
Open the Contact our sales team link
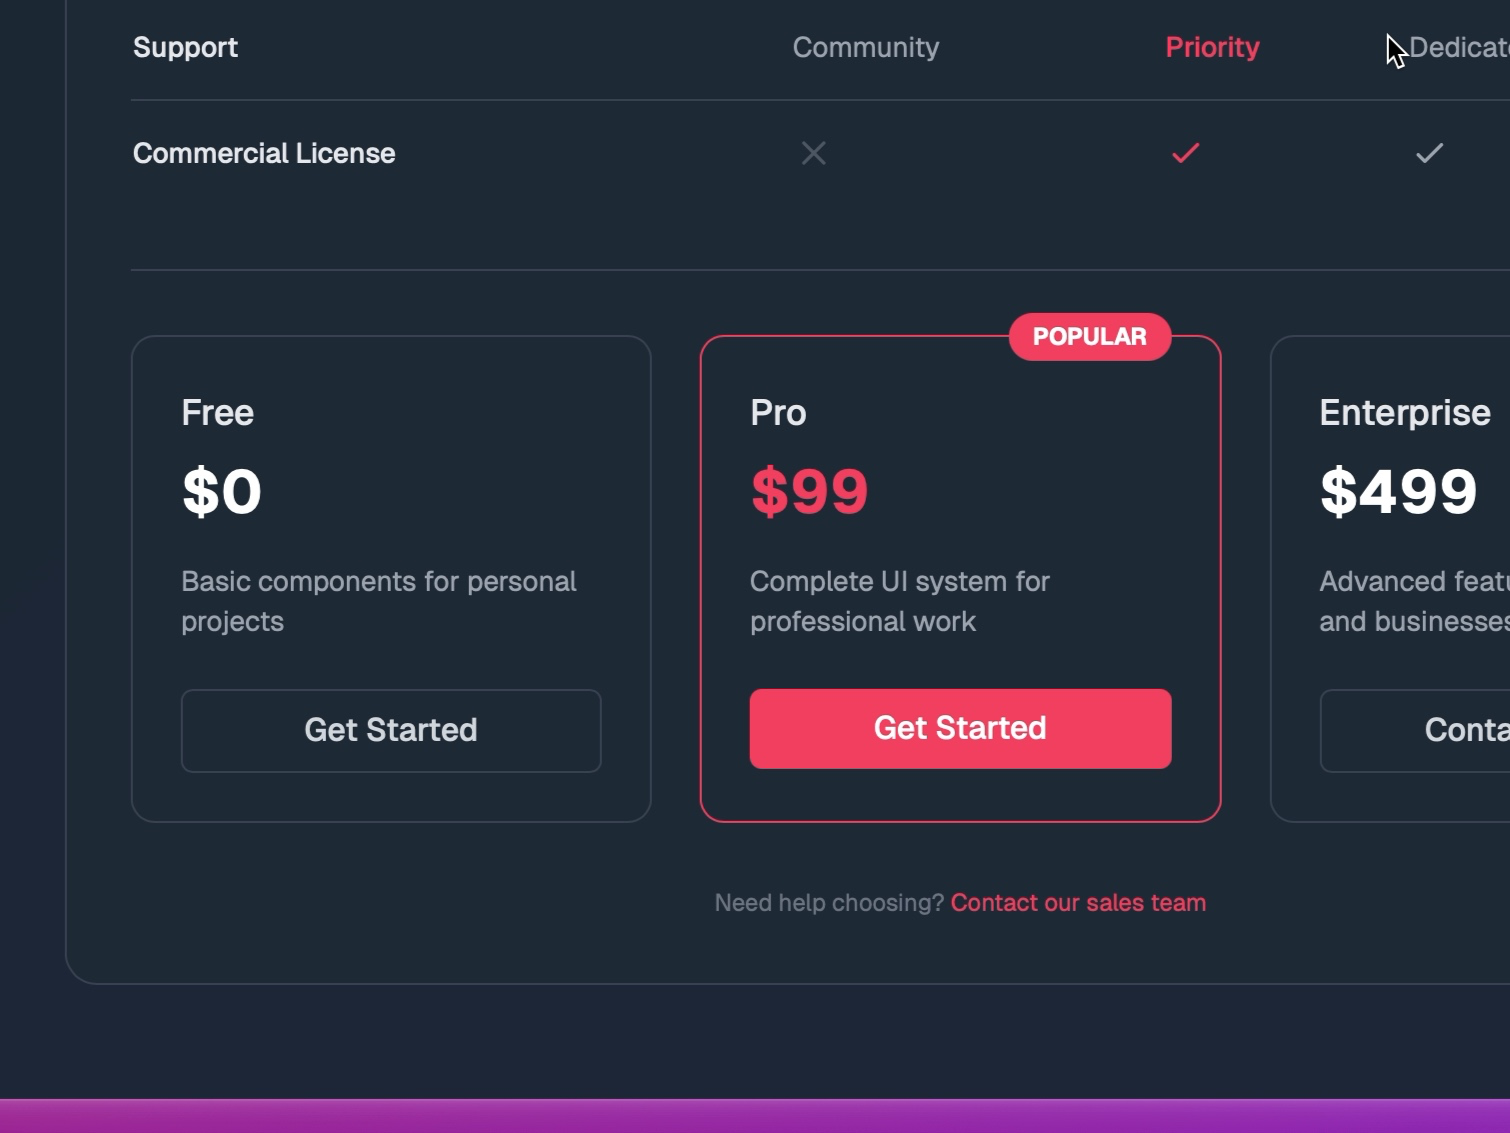click(x=1077, y=902)
